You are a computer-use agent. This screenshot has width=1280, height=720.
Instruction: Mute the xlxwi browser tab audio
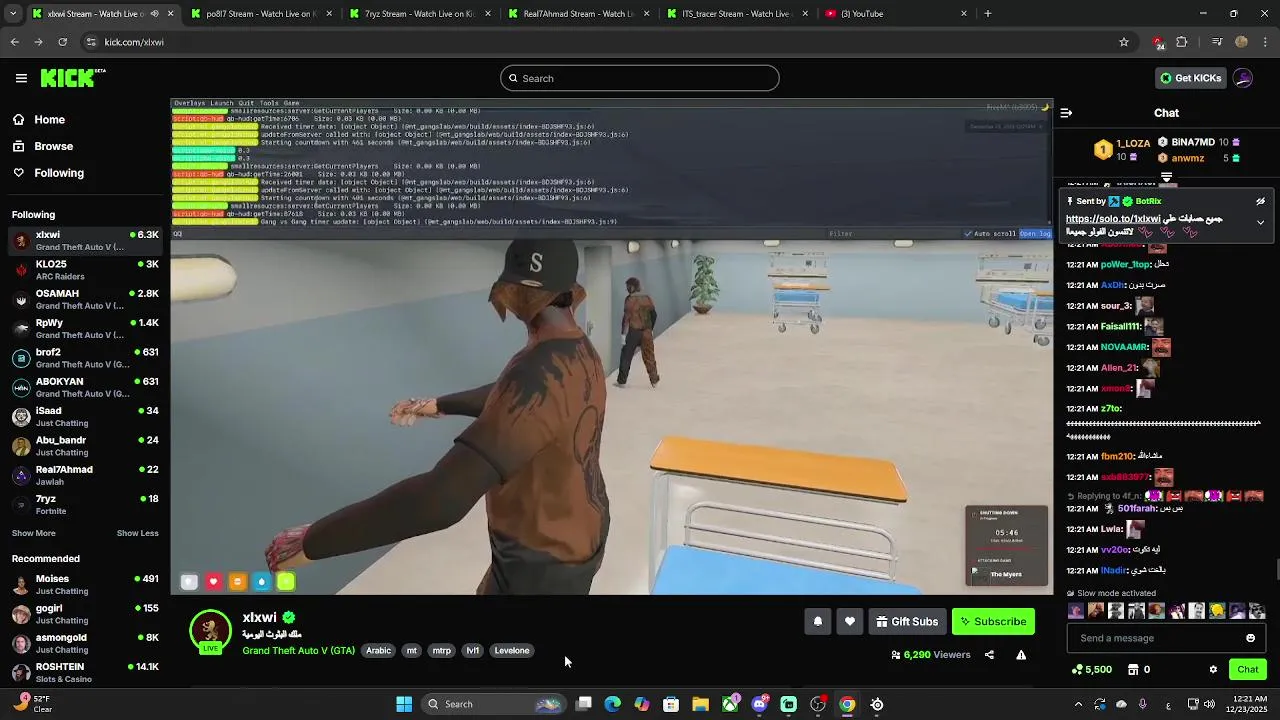tap(154, 14)
